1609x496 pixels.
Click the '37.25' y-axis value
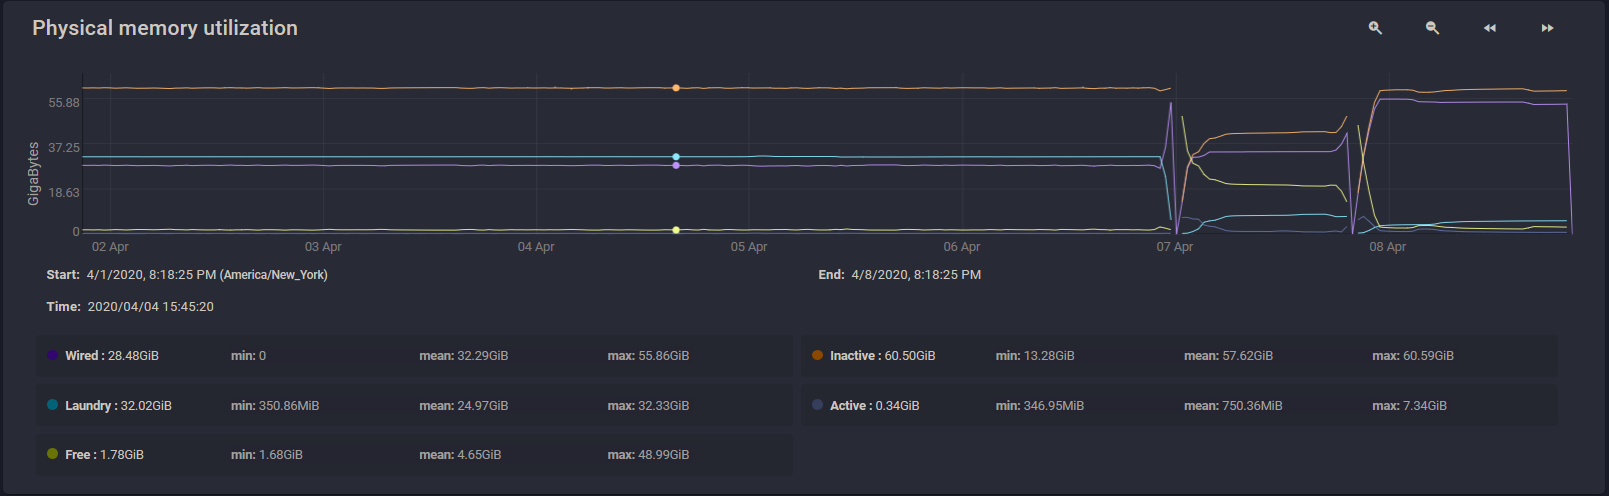tap(64, 148)
